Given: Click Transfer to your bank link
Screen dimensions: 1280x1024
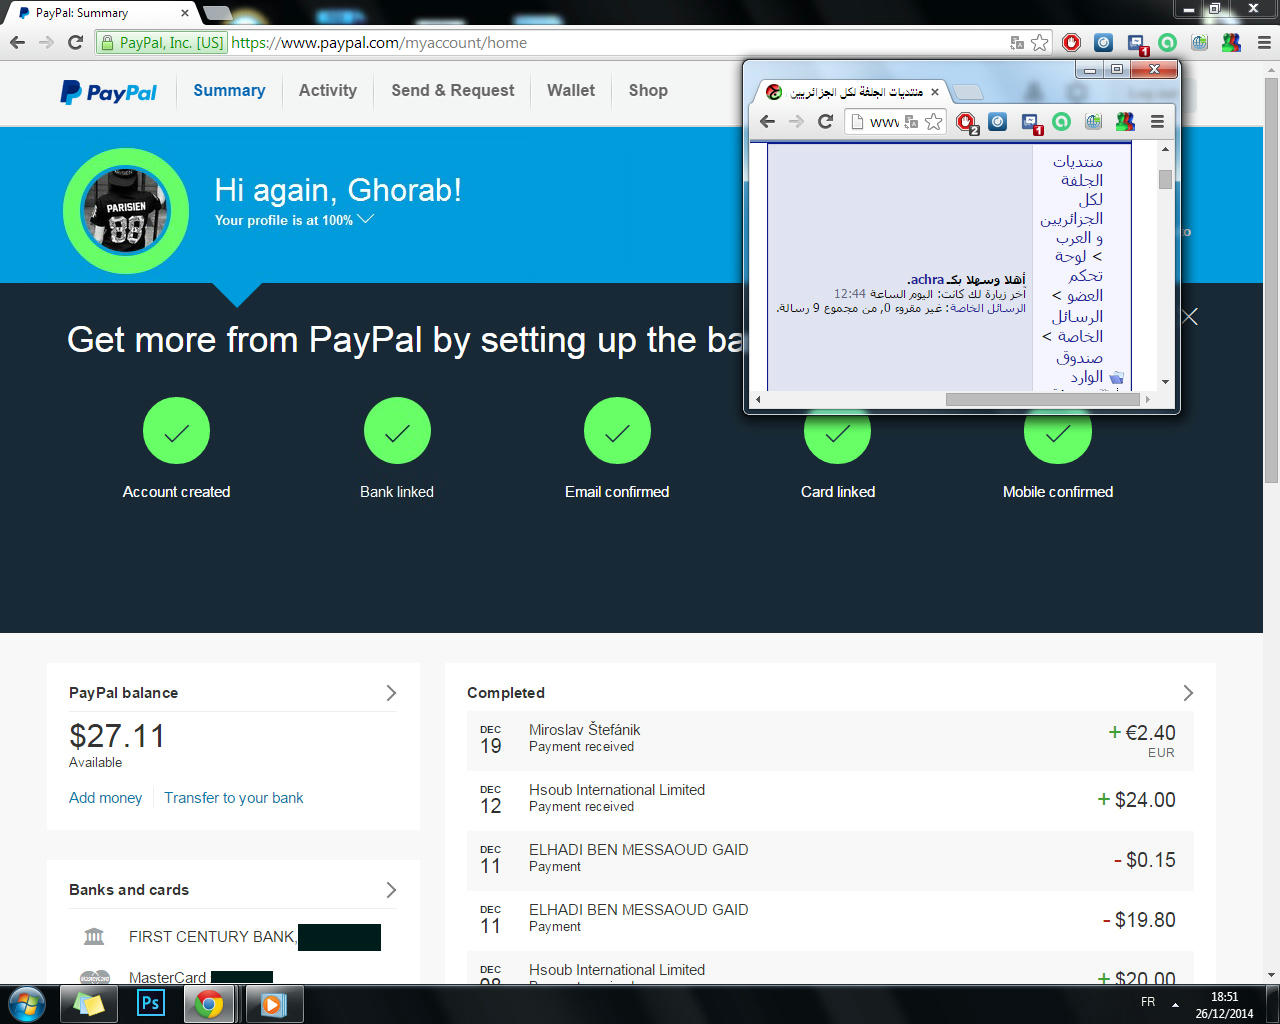Looking at the screenshot, I should coord(234,798).
